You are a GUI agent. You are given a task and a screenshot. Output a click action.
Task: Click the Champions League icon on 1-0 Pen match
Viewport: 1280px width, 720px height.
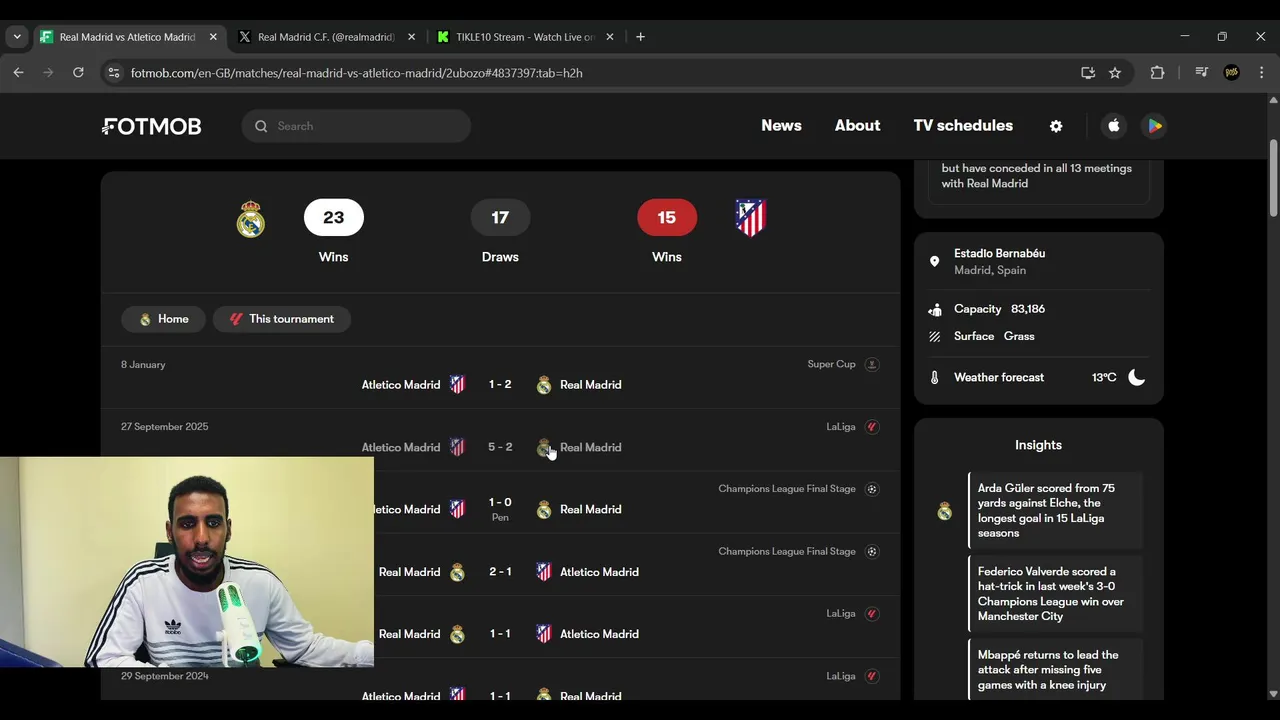pyautogui.click(x=872, y=489)
